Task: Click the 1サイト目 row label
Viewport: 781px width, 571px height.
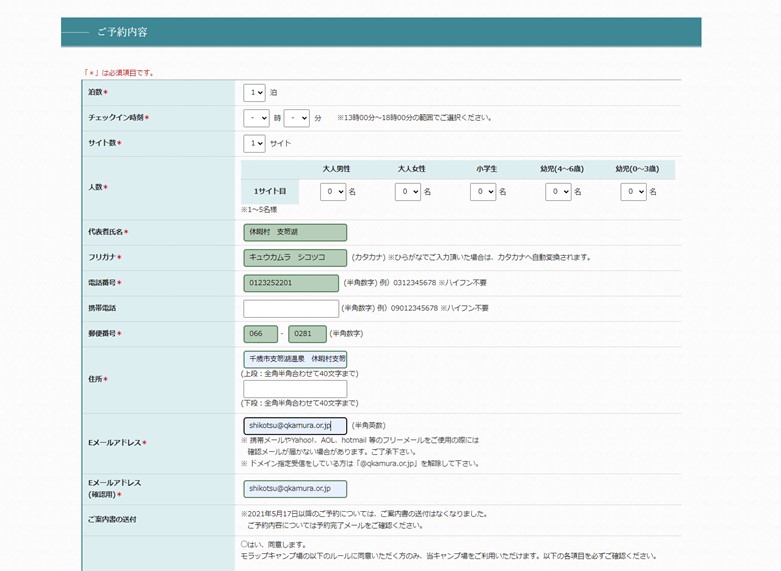Action: click(x=270, y=191)
